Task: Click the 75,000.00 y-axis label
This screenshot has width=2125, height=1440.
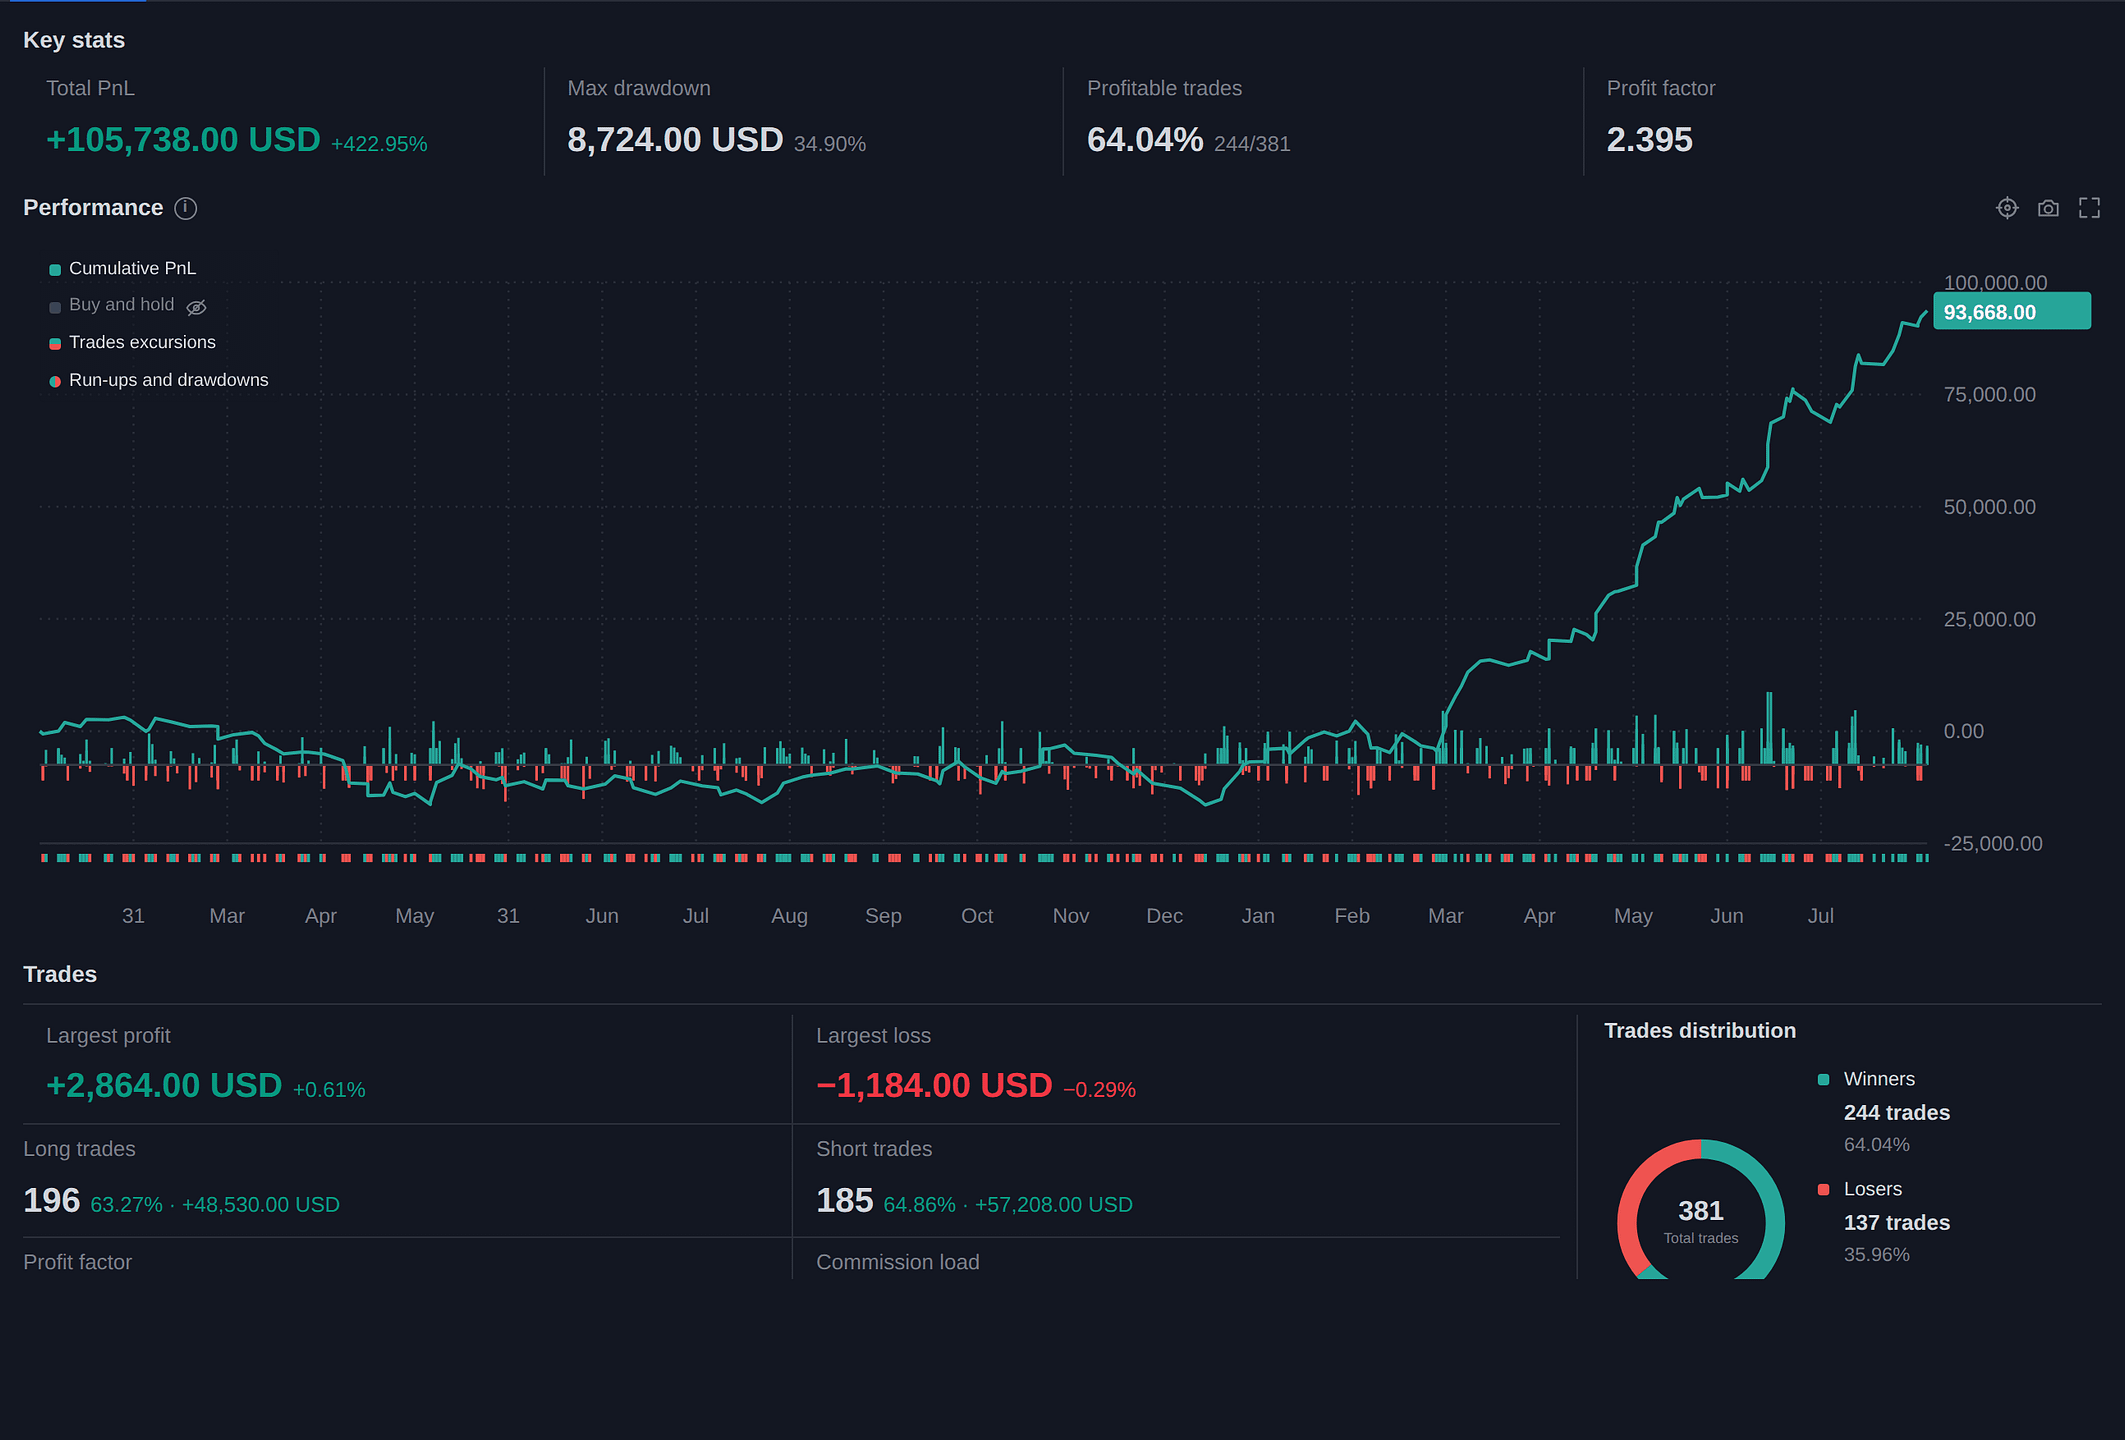Action: [1990, 395]
